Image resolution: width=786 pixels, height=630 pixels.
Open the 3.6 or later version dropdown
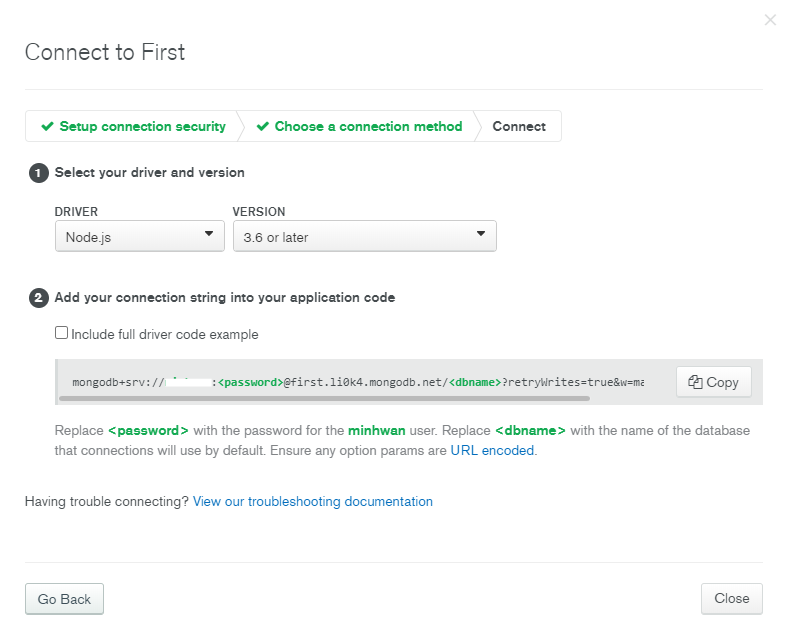coord(364,236)
